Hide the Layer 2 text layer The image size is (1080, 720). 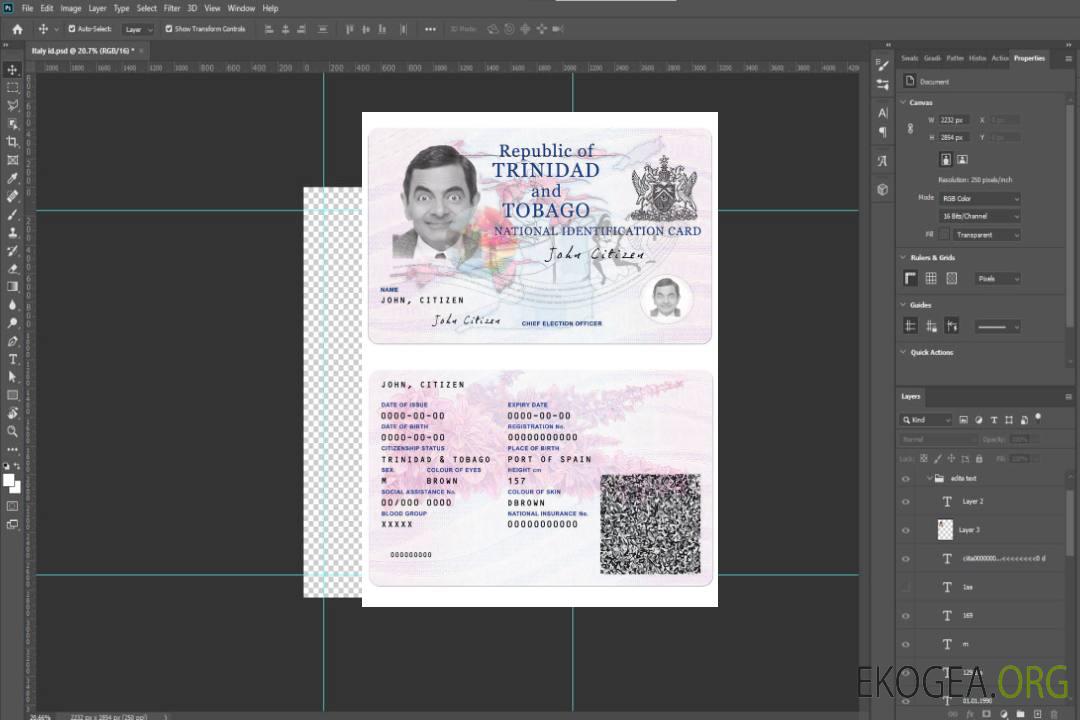[x=906, y=502]
